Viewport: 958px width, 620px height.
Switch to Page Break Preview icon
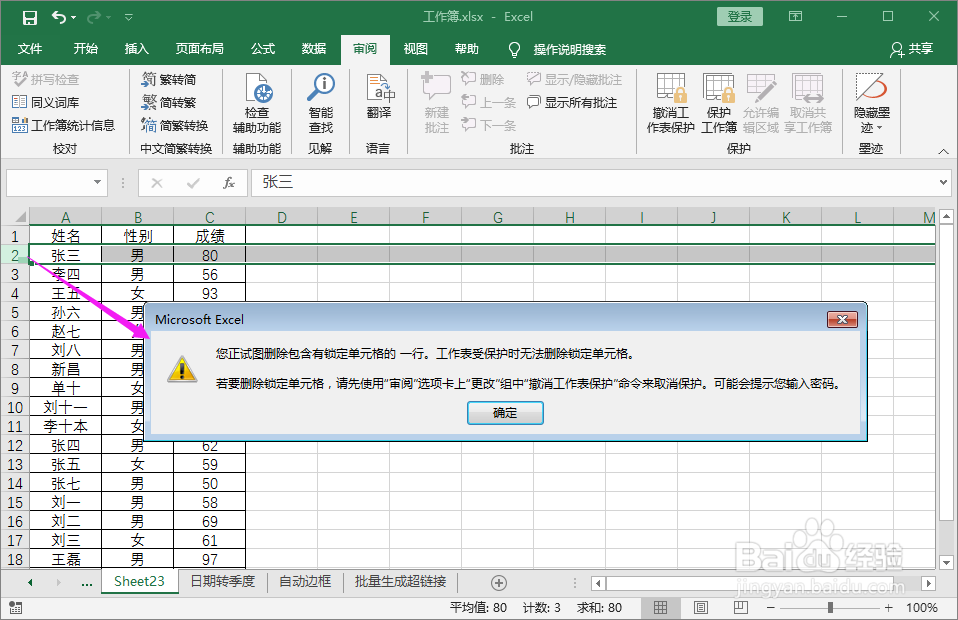click(x=740, y=608)
